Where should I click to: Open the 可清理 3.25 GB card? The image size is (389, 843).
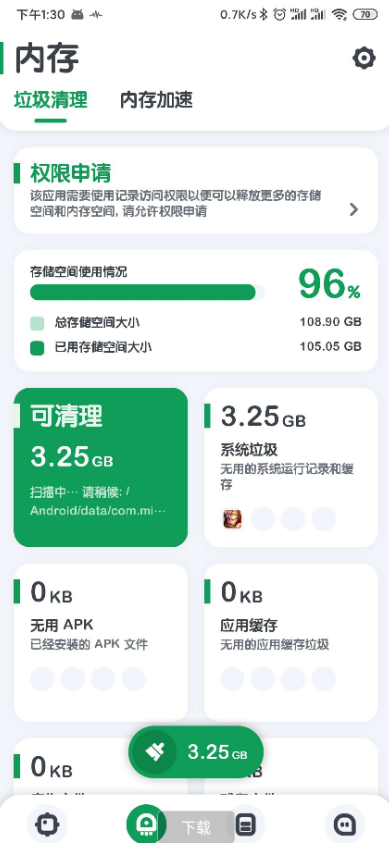click(100, 467)
